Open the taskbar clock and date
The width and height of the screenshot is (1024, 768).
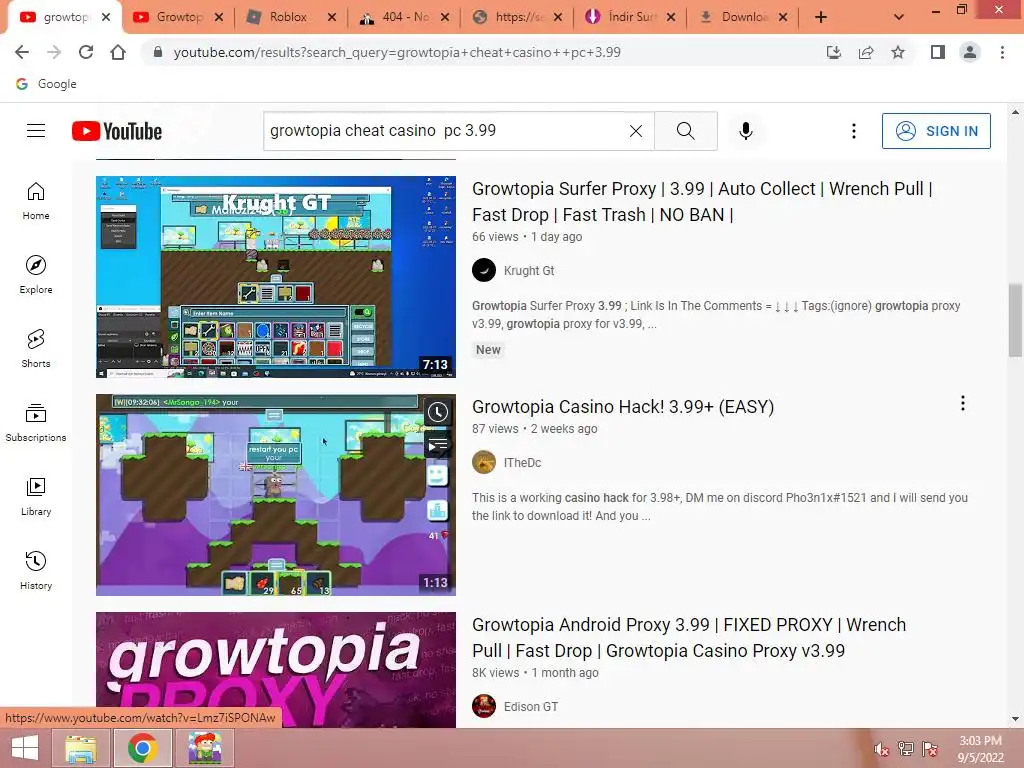click(x=980, y=749)
